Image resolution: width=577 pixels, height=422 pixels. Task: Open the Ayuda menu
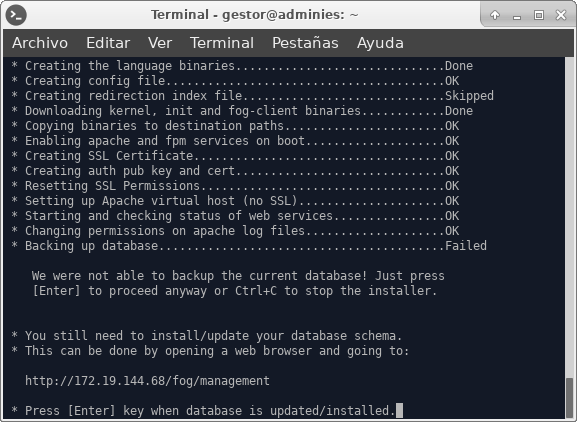coord(380,43)
